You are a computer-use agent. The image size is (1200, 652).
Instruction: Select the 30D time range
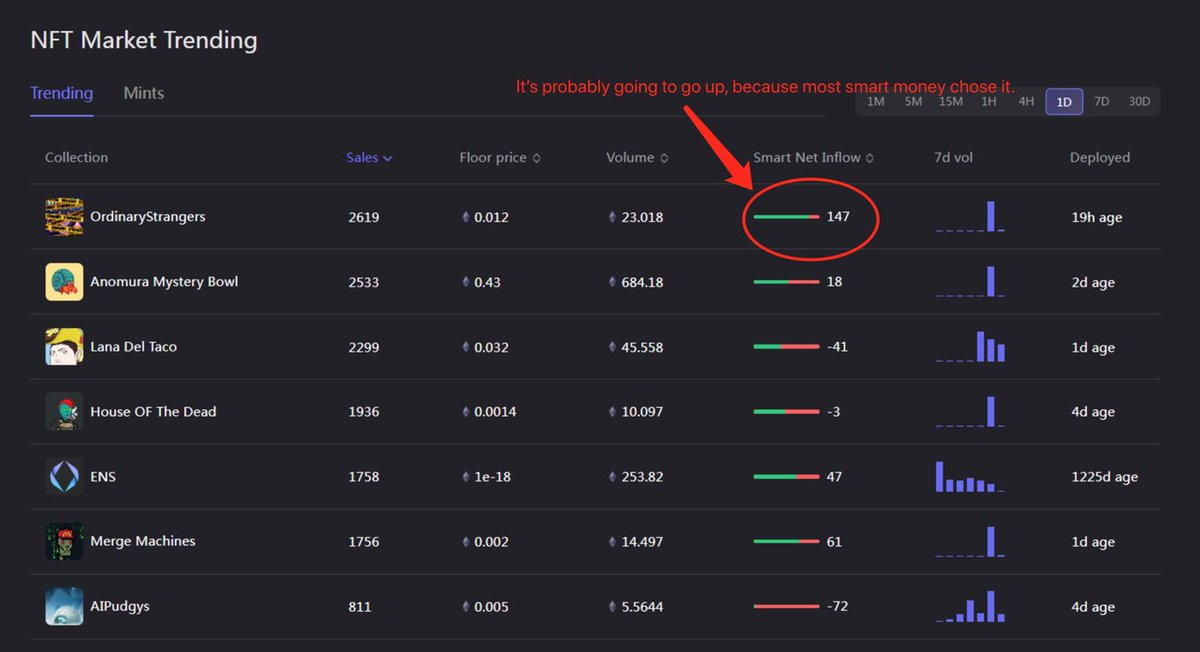pyautogui.click(x=1139, y=102)
